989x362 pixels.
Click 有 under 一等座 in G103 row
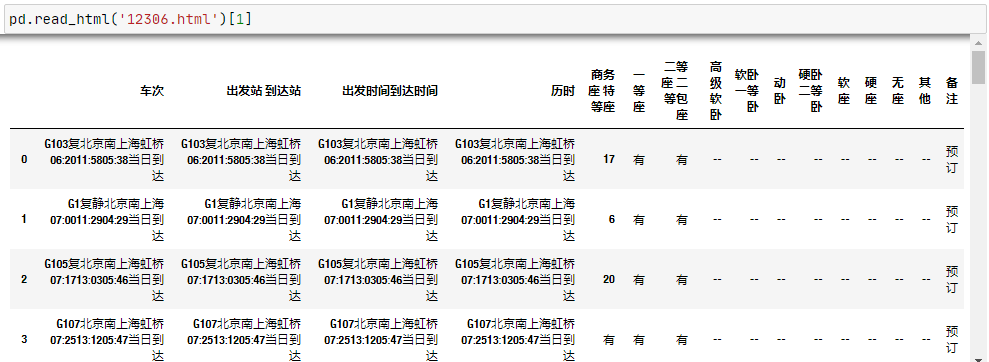click(x=639, y=160)
